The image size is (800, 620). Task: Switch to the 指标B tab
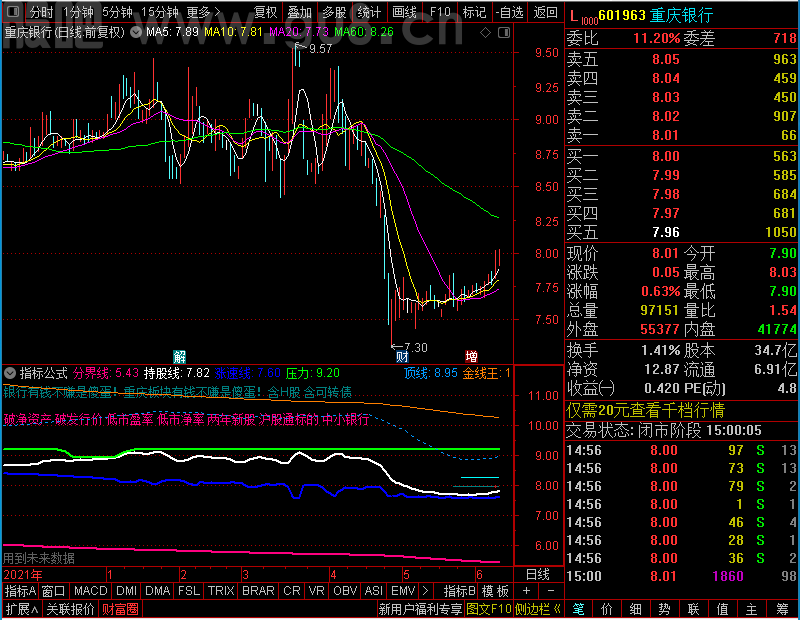click(459, 591)
